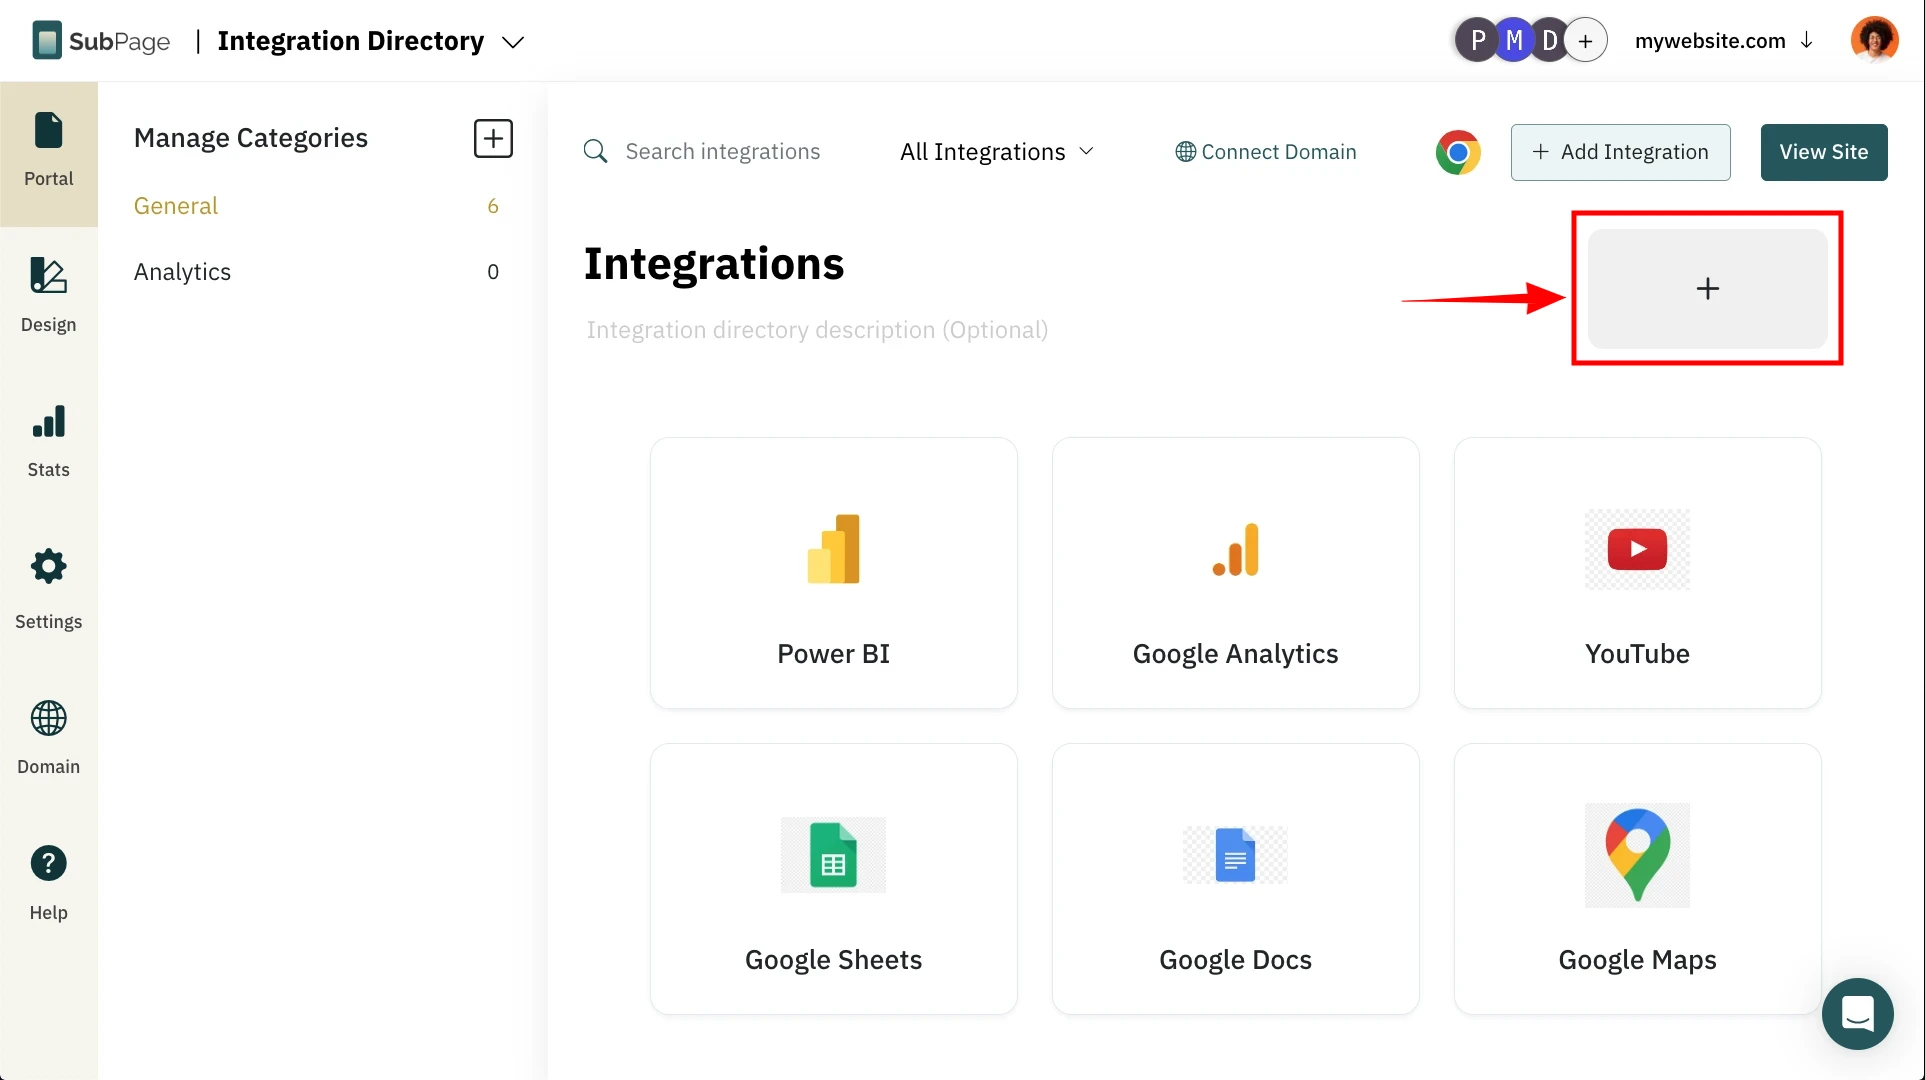This screenshot has height=1080, width=1925.
Task: Click the gray plus image placeholder
Action: (1707, 289)
